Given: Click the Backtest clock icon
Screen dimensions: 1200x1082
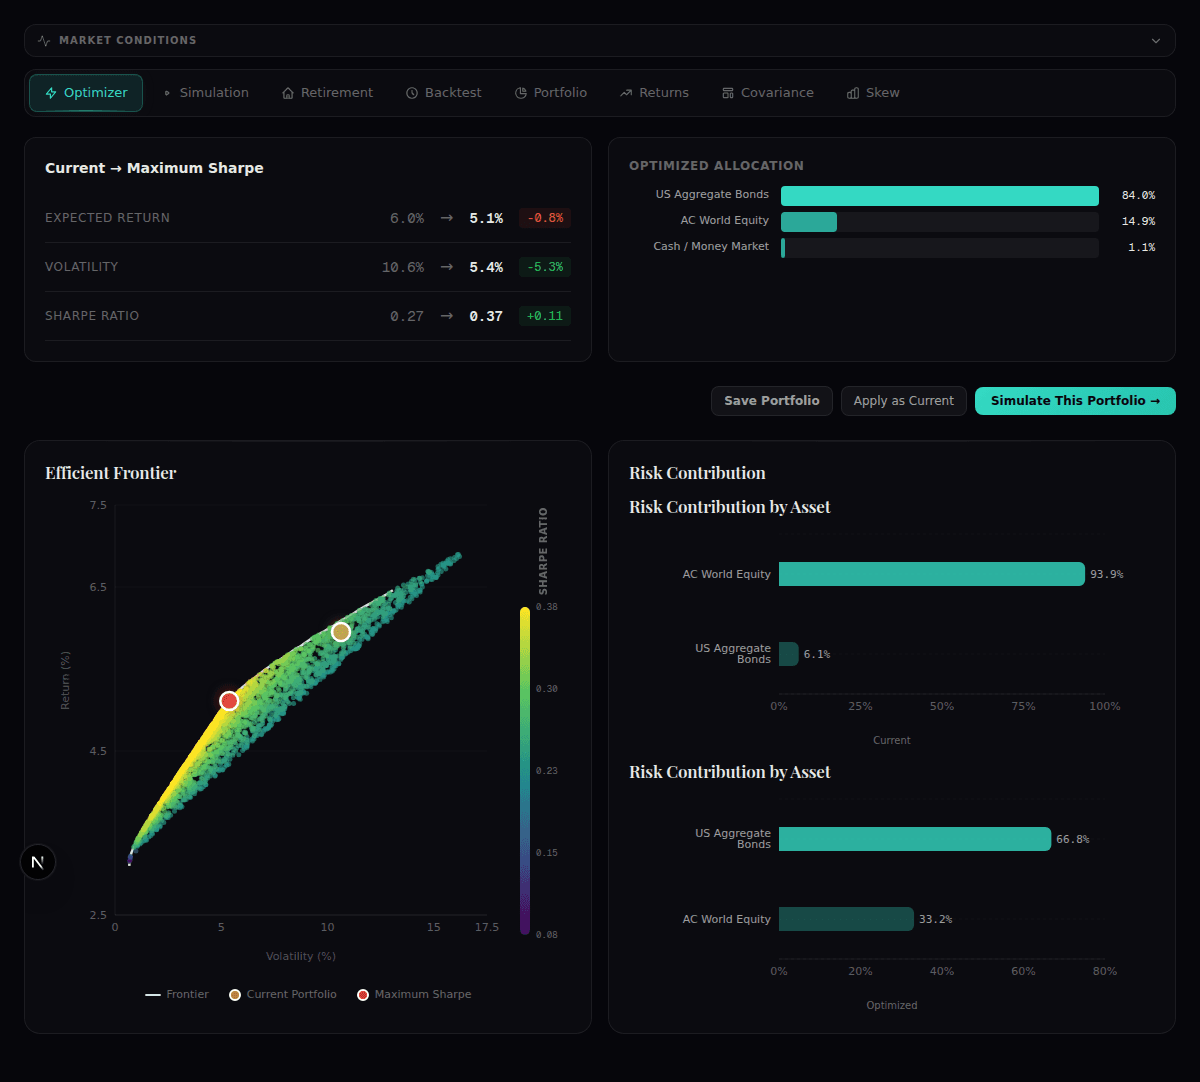Looking at the screenshot, I should coord(410,92).
